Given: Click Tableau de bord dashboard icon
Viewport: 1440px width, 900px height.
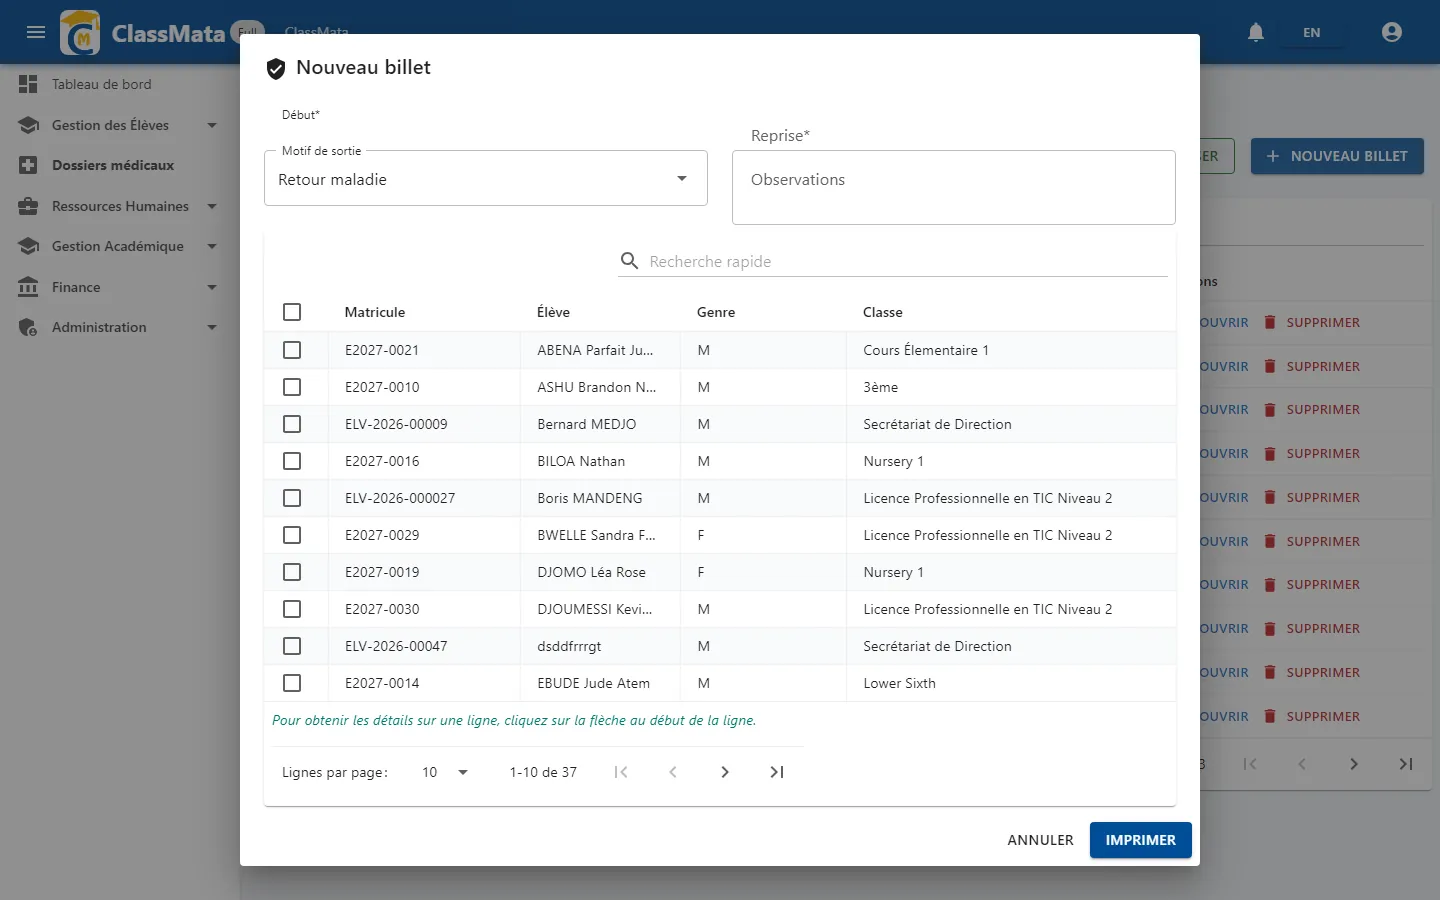Looking at the screenshot, I should (28, 84).
